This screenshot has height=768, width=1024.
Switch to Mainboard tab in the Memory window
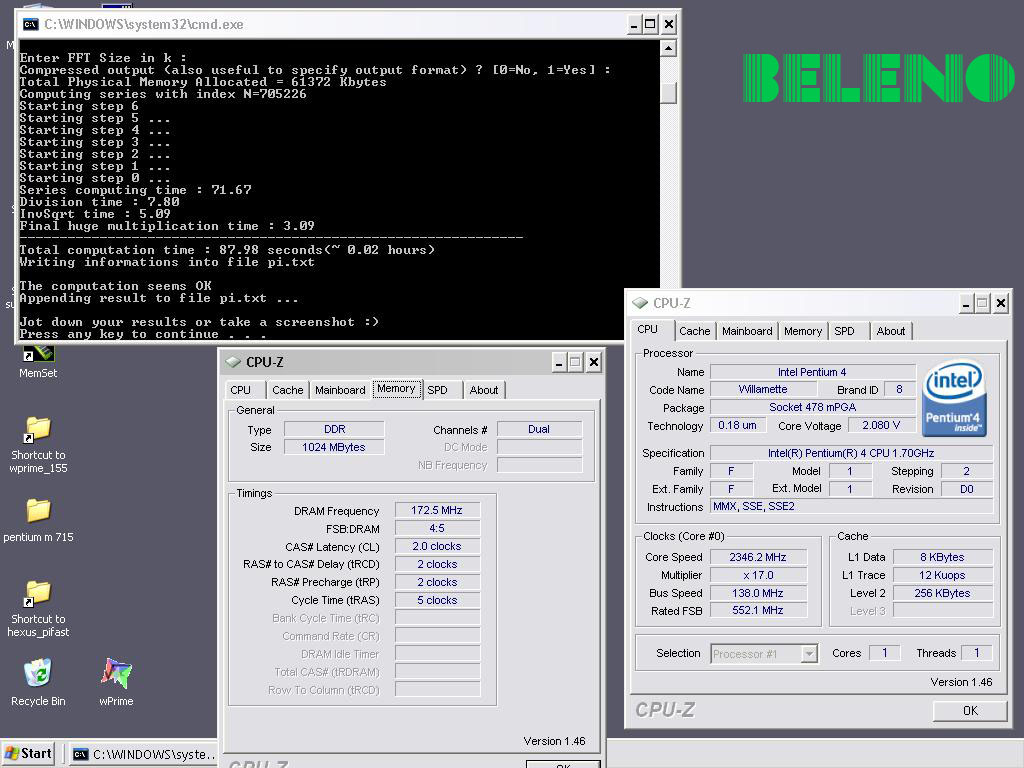tap(340, 390)
